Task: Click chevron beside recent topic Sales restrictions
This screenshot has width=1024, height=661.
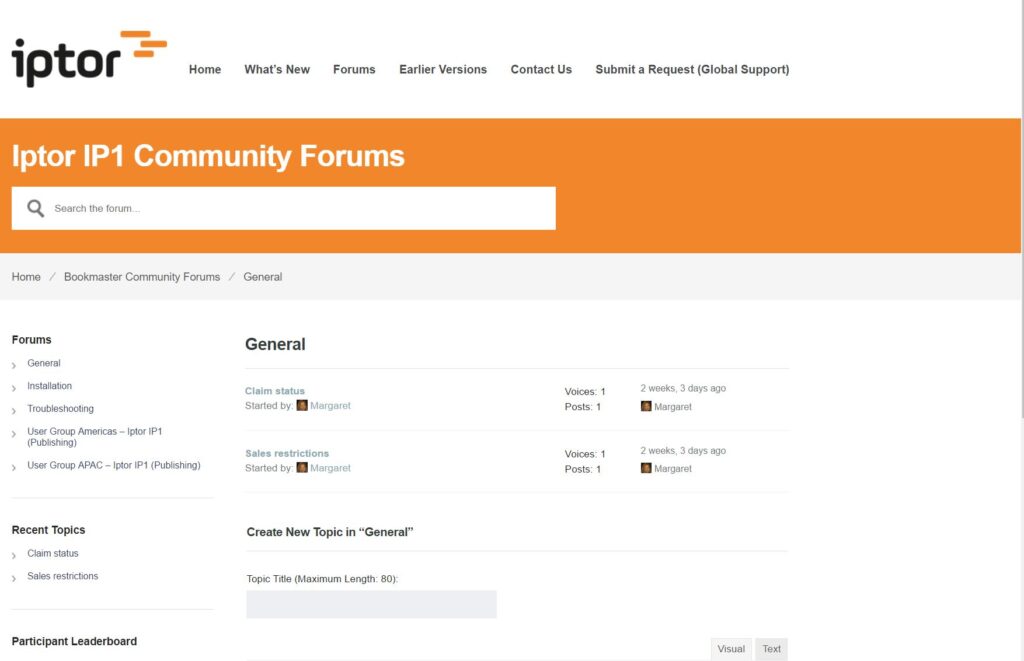Action: pos(14,578)
